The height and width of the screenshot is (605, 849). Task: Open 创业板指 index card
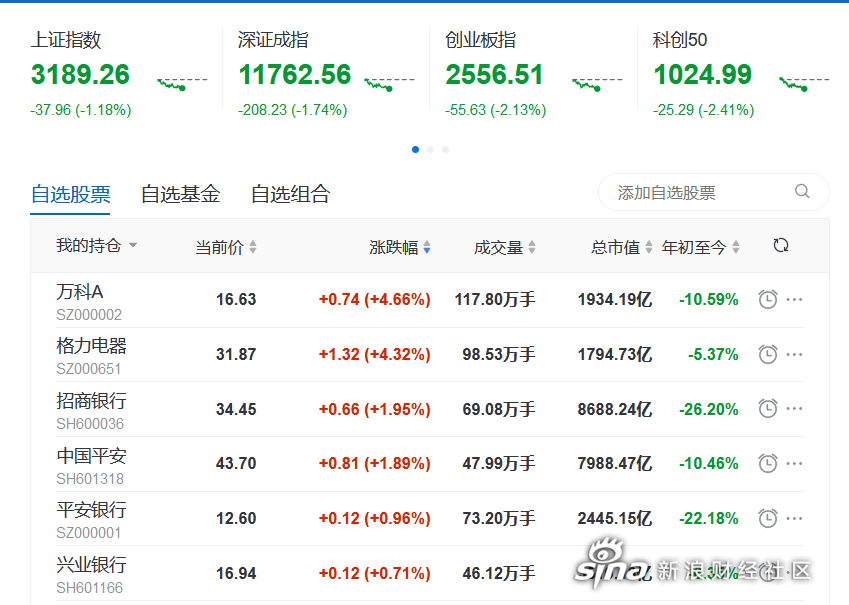(533, 74)
